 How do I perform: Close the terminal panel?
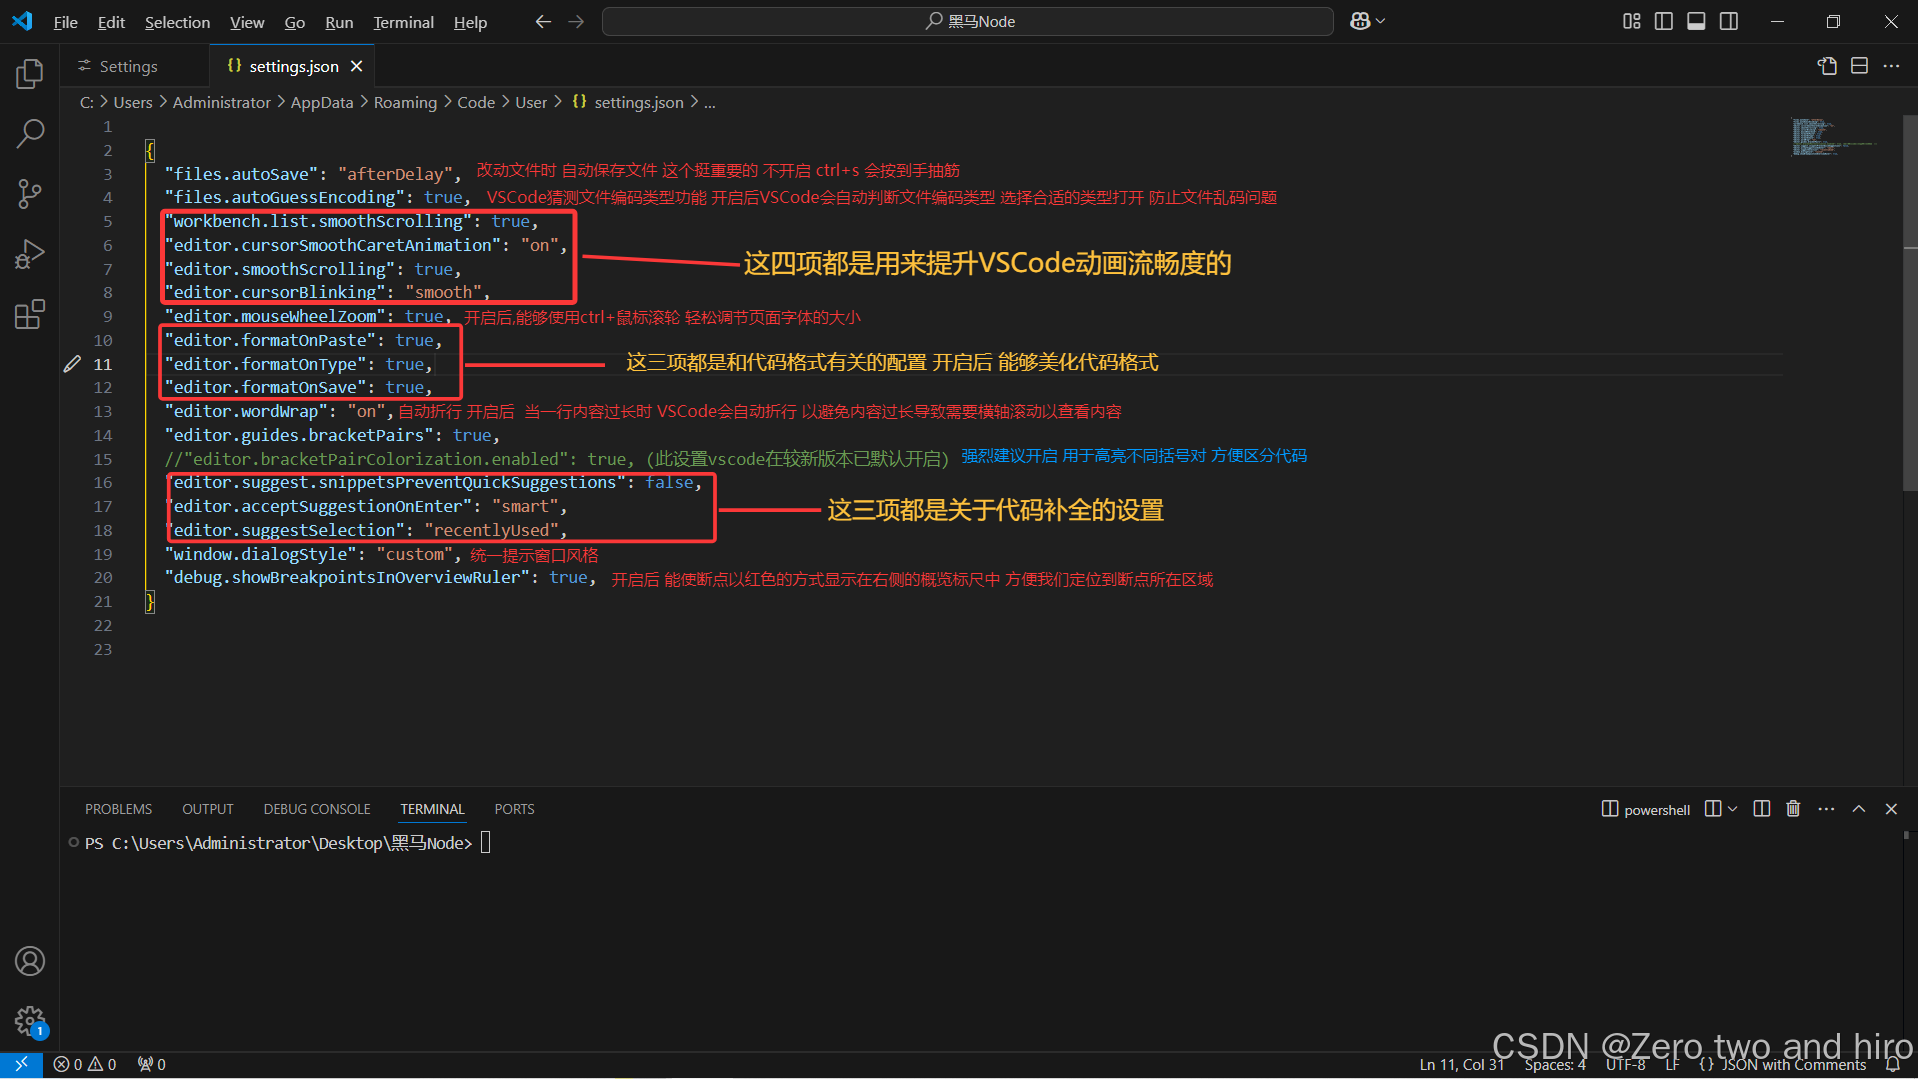tap(1891, 809)
